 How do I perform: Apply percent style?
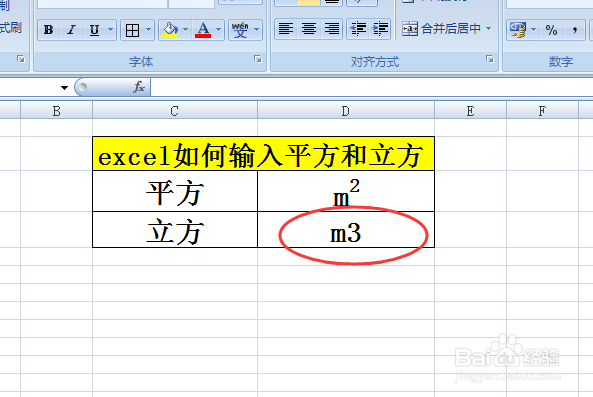pyautogui.click(x=551, y=30)
